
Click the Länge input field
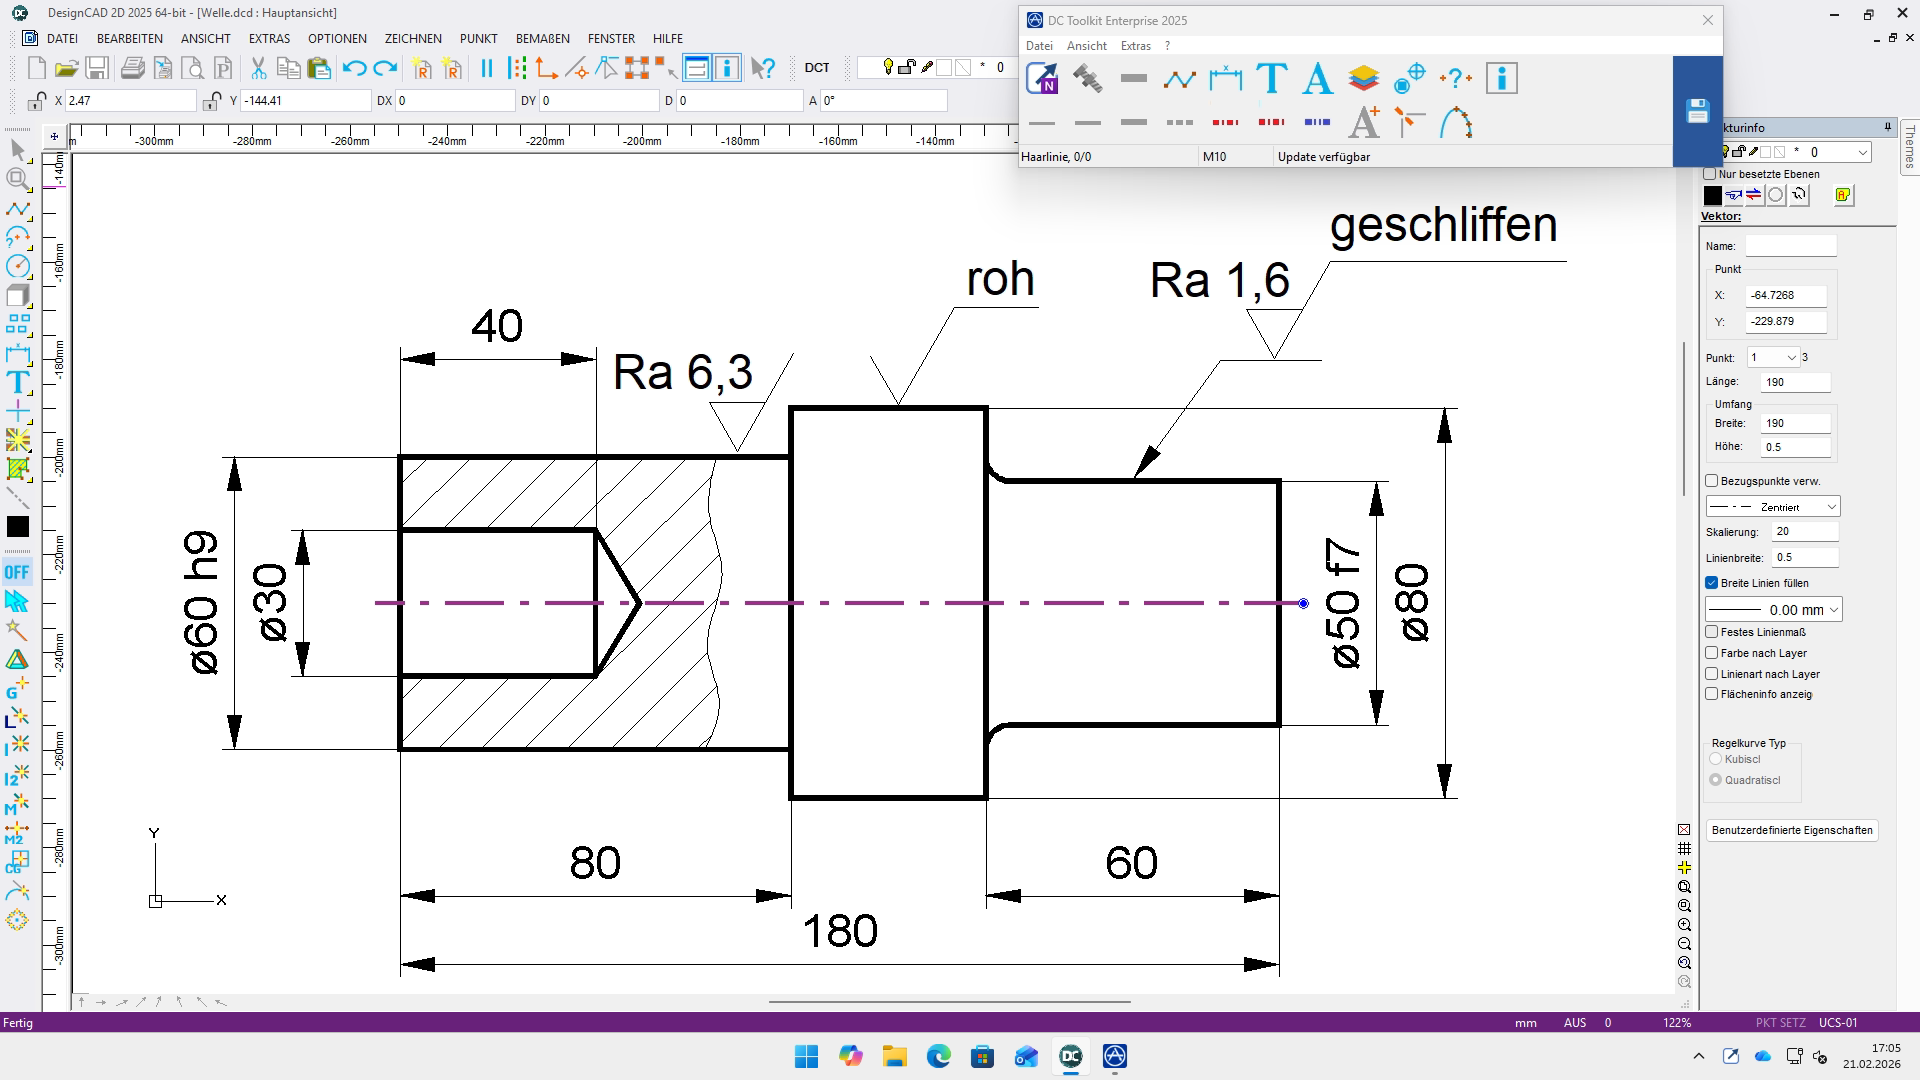pos(1795,382)
